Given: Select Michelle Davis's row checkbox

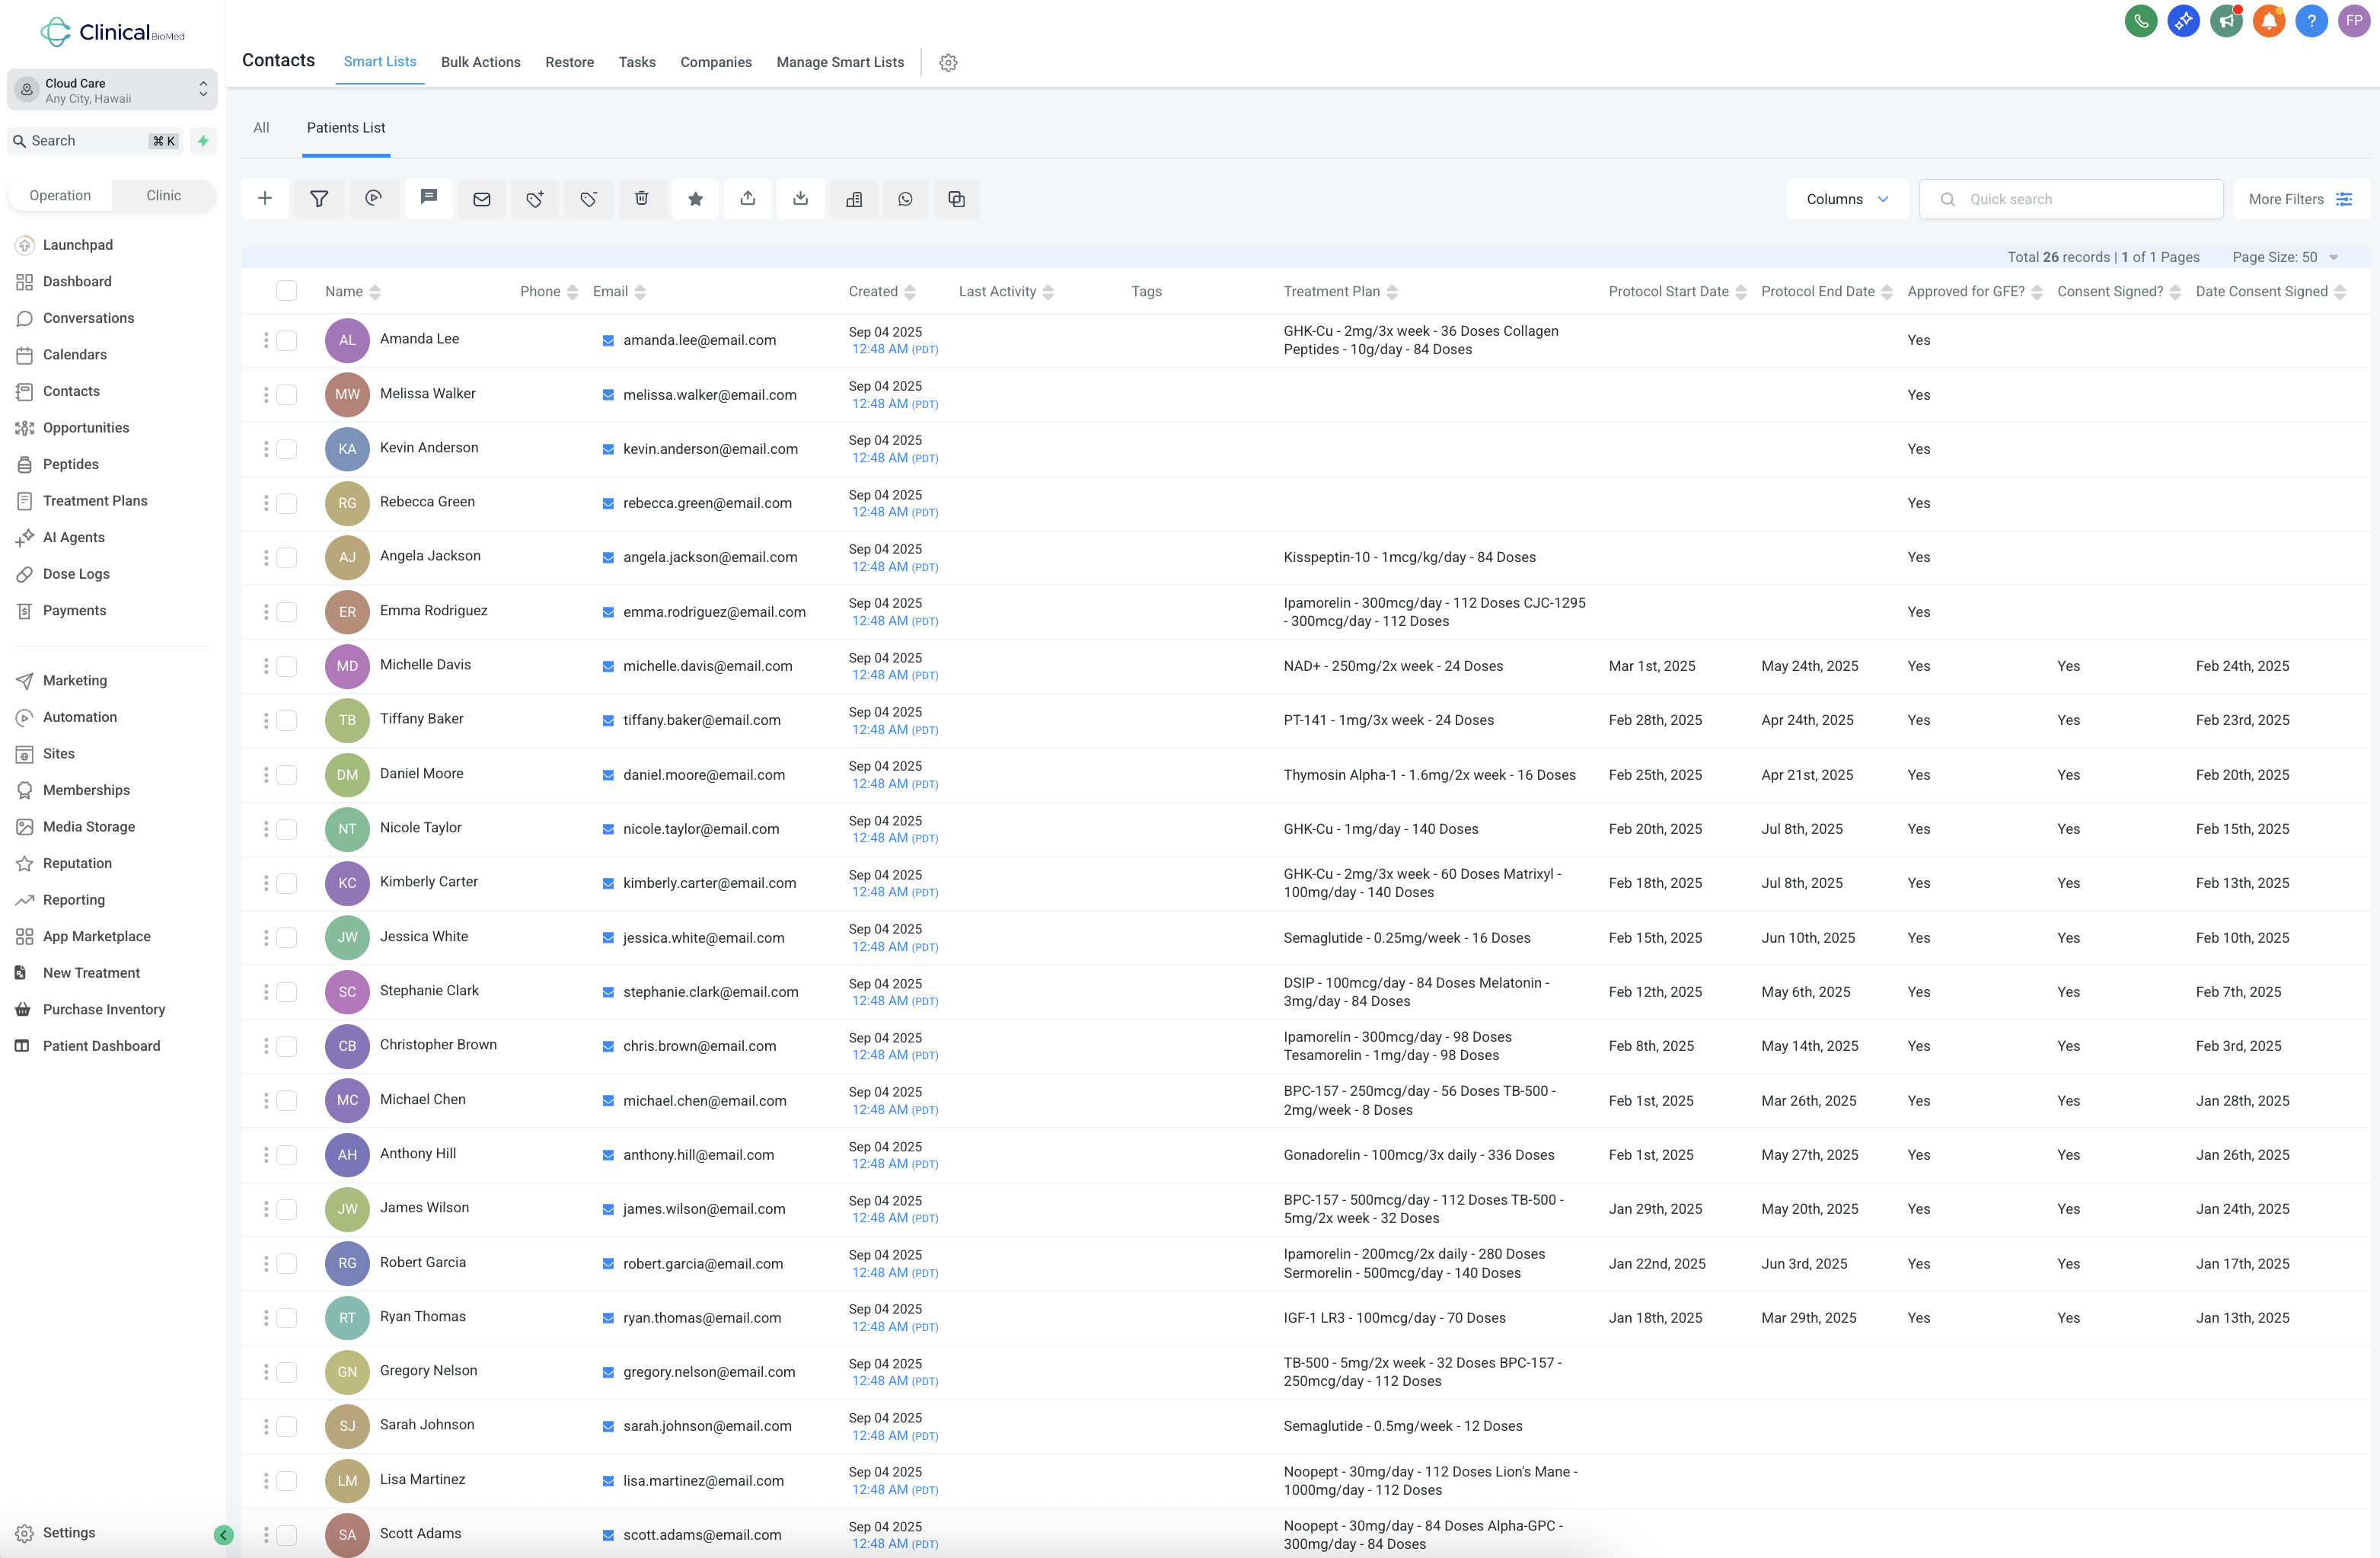Looking at the screenshot, I should [x=287, y=666].
